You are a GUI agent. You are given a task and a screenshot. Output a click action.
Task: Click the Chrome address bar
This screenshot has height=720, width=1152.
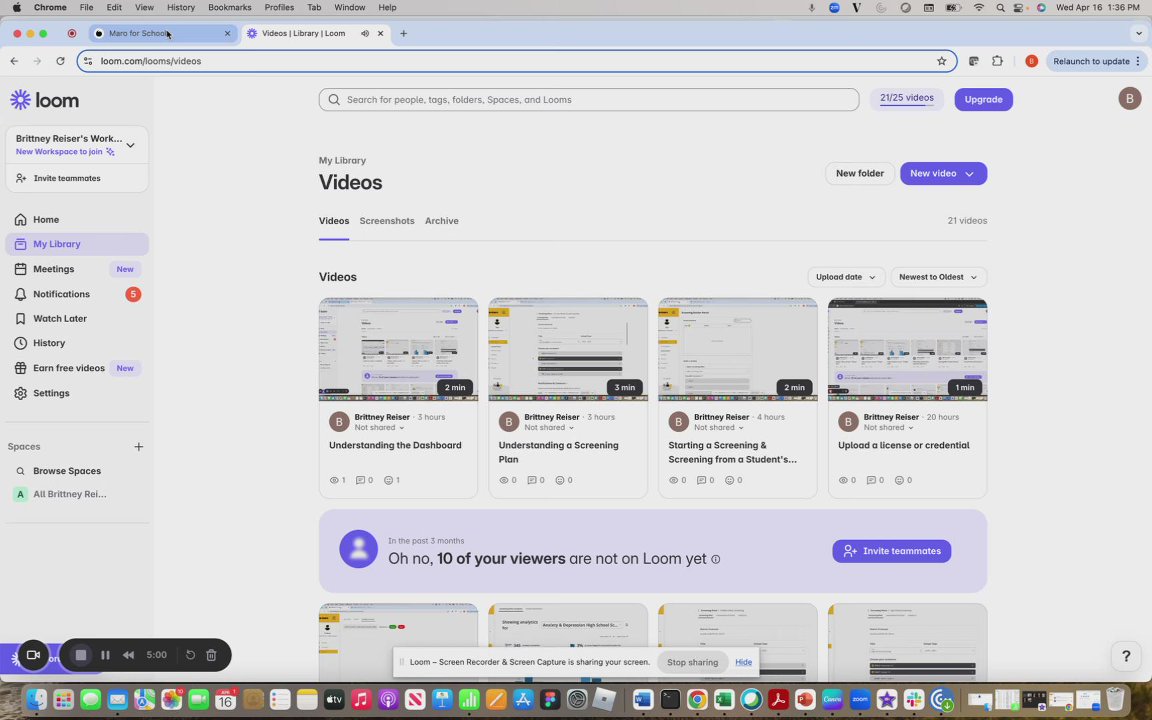tap(517, 61)
